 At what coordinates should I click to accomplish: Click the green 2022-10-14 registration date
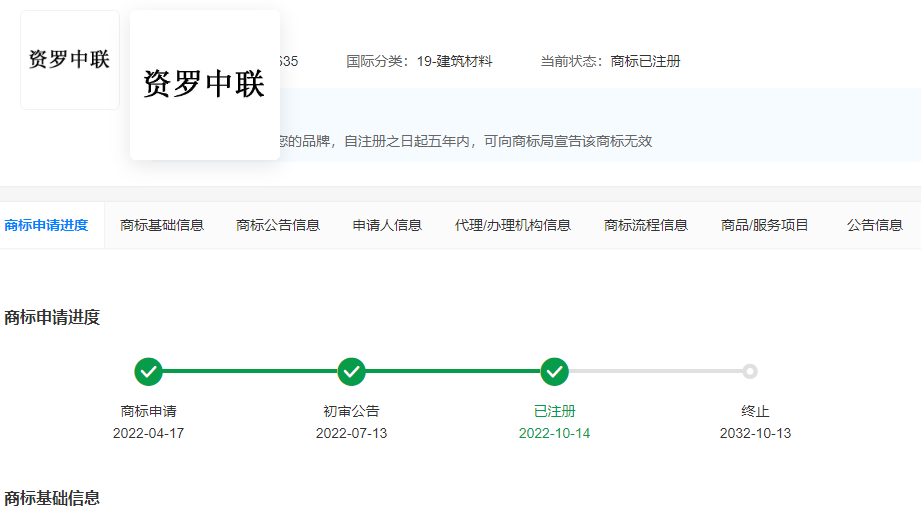[554, 433]
